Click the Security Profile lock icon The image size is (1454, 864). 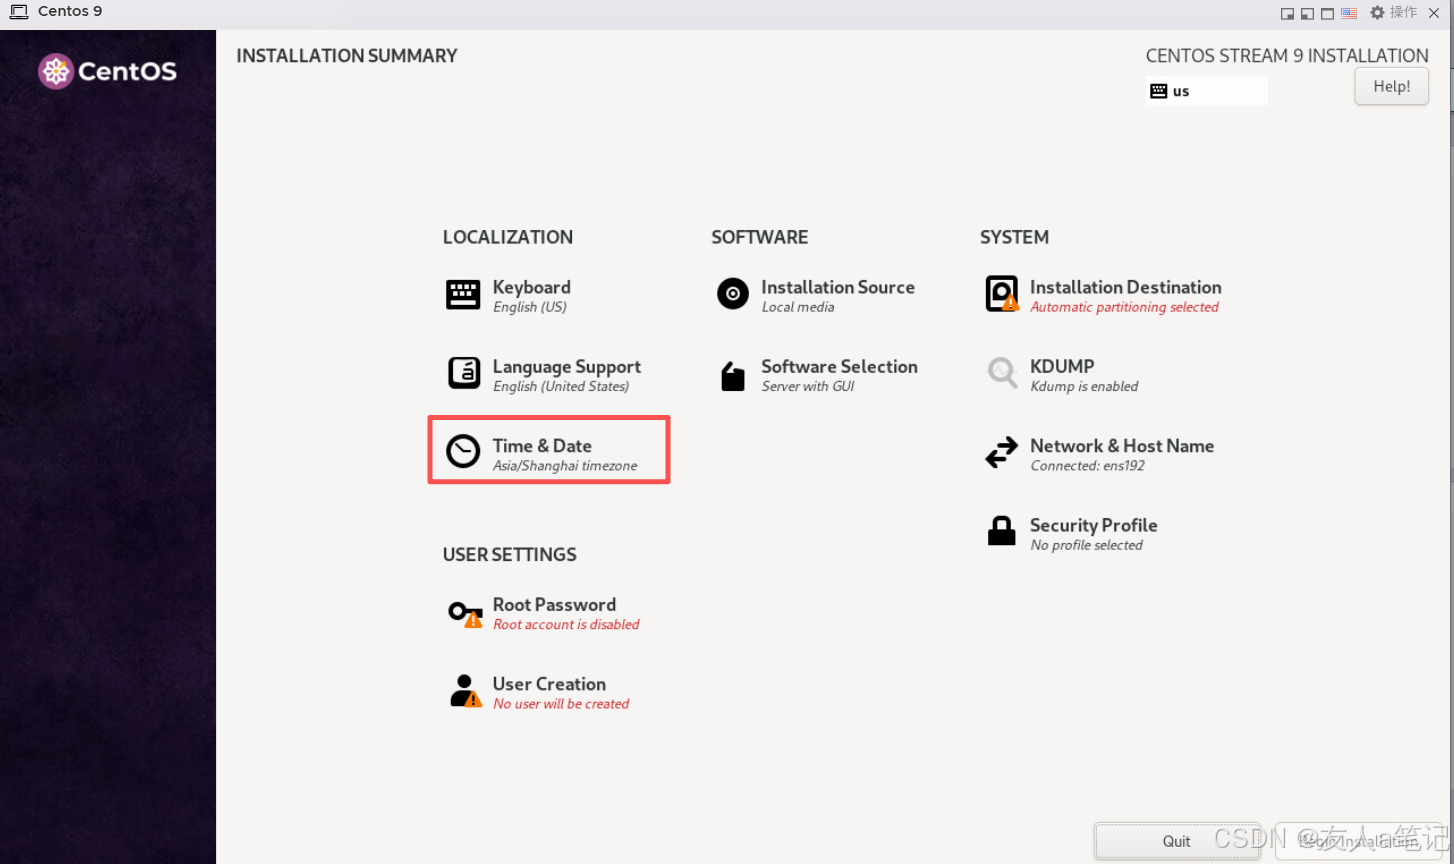1001,531
